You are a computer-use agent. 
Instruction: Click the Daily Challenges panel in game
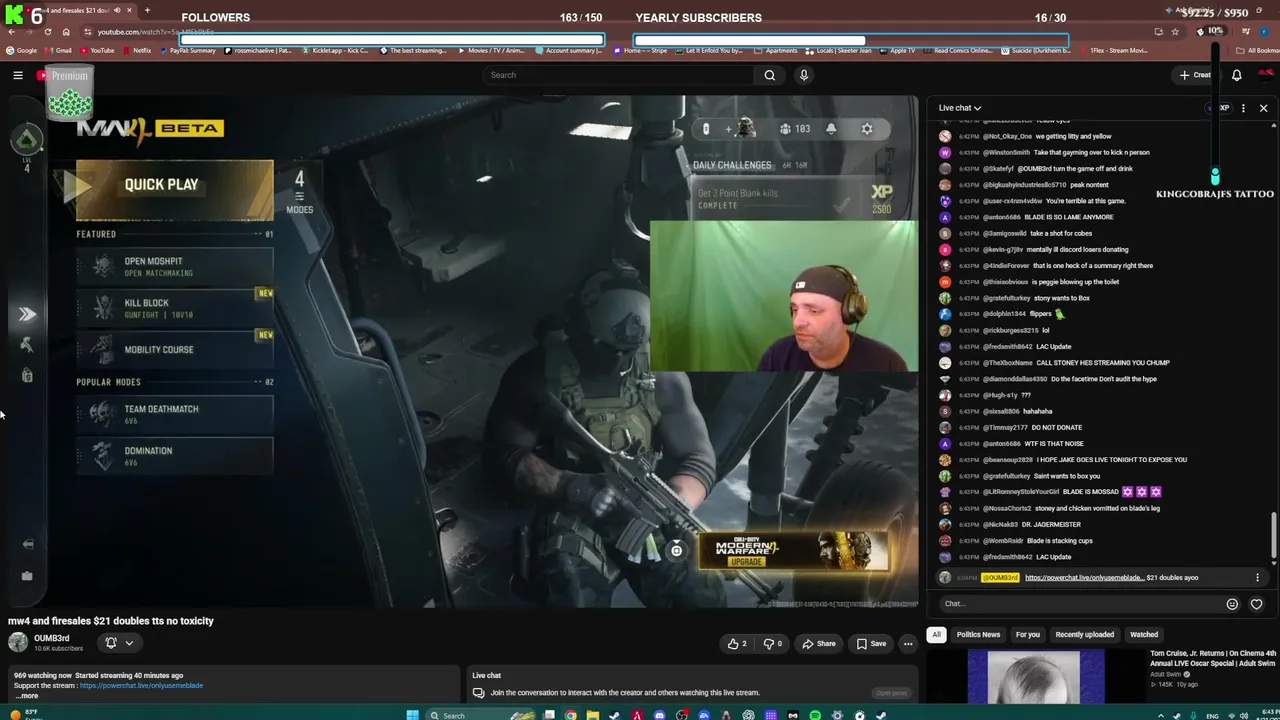tap(793, 187)
